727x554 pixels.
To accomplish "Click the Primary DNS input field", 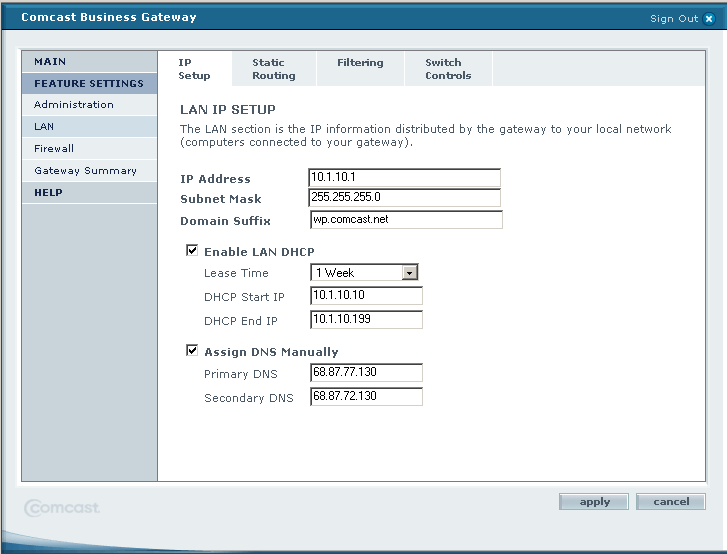I will pyautogui.click(x=366, y=372).
